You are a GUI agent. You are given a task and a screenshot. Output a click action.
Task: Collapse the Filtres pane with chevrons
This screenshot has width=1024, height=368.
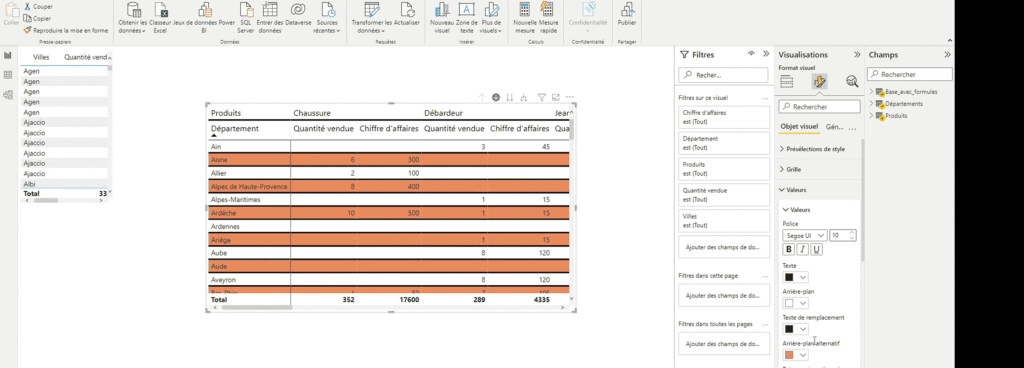[x=766, y=54]
